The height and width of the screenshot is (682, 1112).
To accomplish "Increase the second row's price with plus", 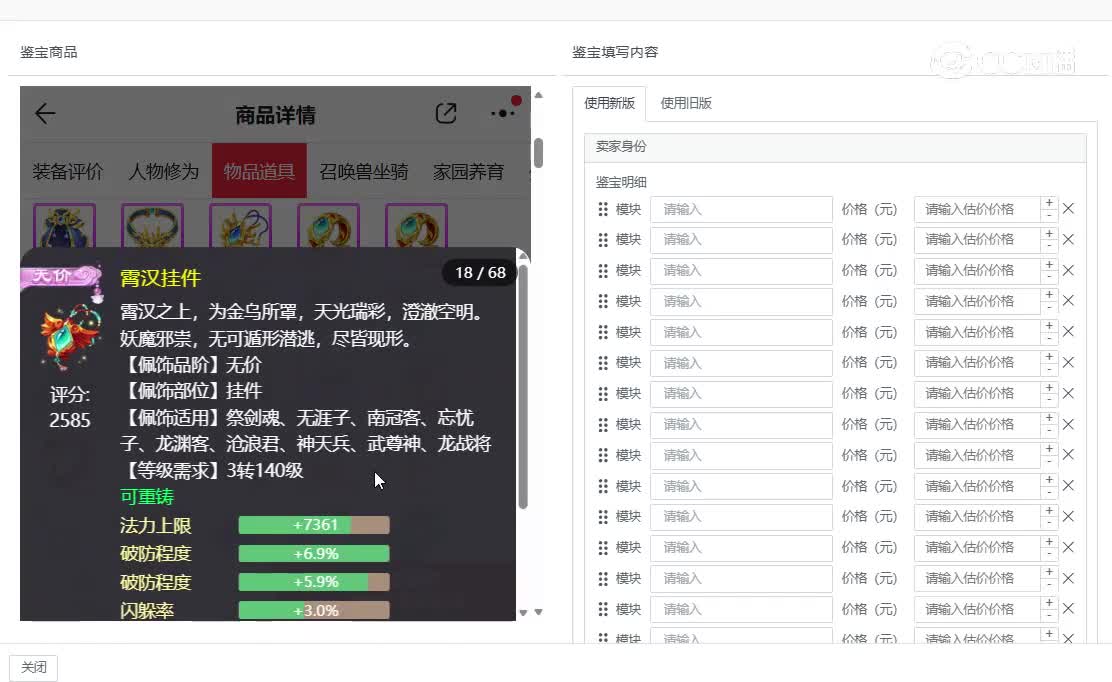I will 1049,233.
